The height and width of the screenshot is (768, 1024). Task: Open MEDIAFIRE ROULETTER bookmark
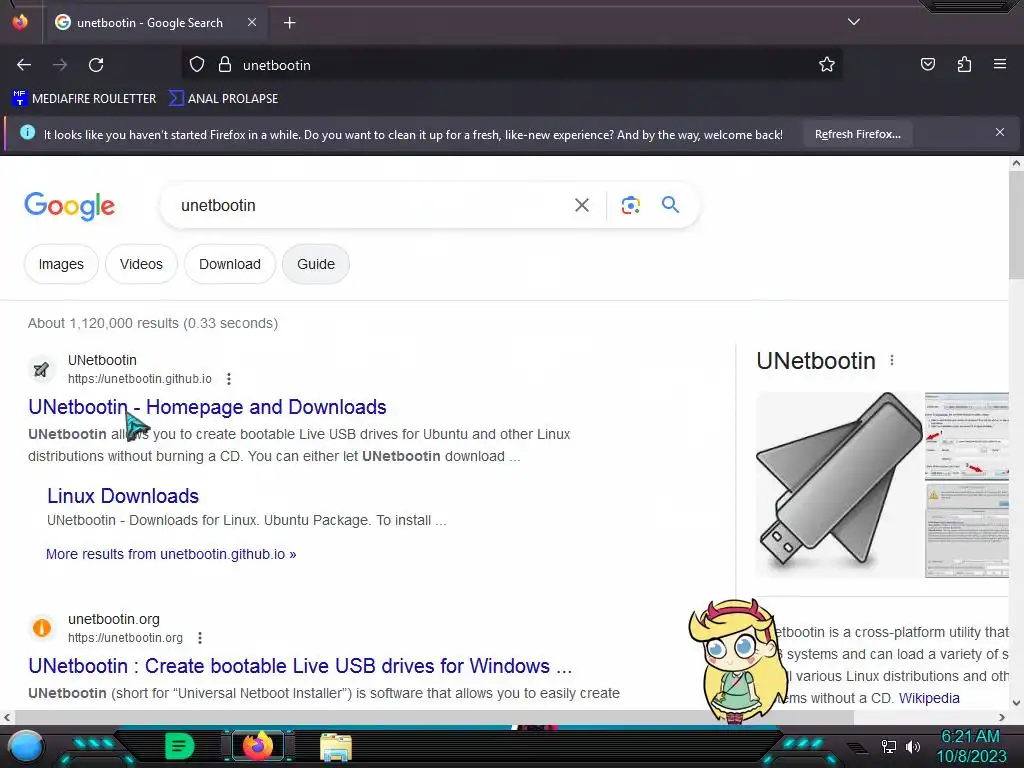coord(84,99)
